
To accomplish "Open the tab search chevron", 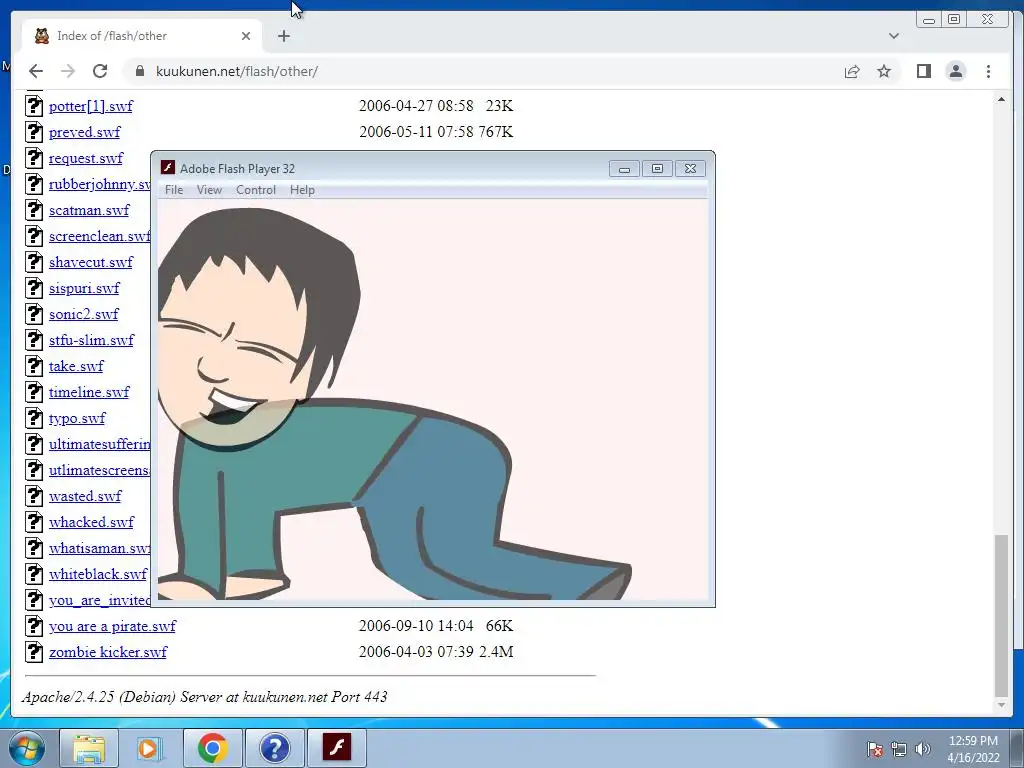I will click(x=893, y=36).
